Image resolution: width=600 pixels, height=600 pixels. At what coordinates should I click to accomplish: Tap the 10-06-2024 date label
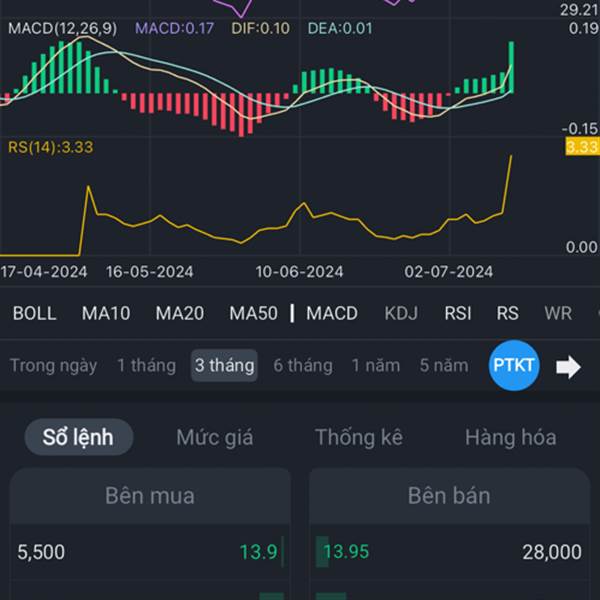(299, 272)
